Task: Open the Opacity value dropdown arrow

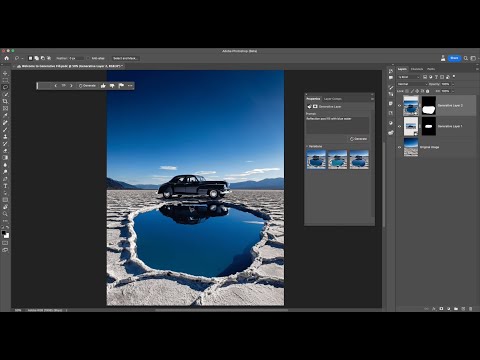Action: tap(453, 84)
